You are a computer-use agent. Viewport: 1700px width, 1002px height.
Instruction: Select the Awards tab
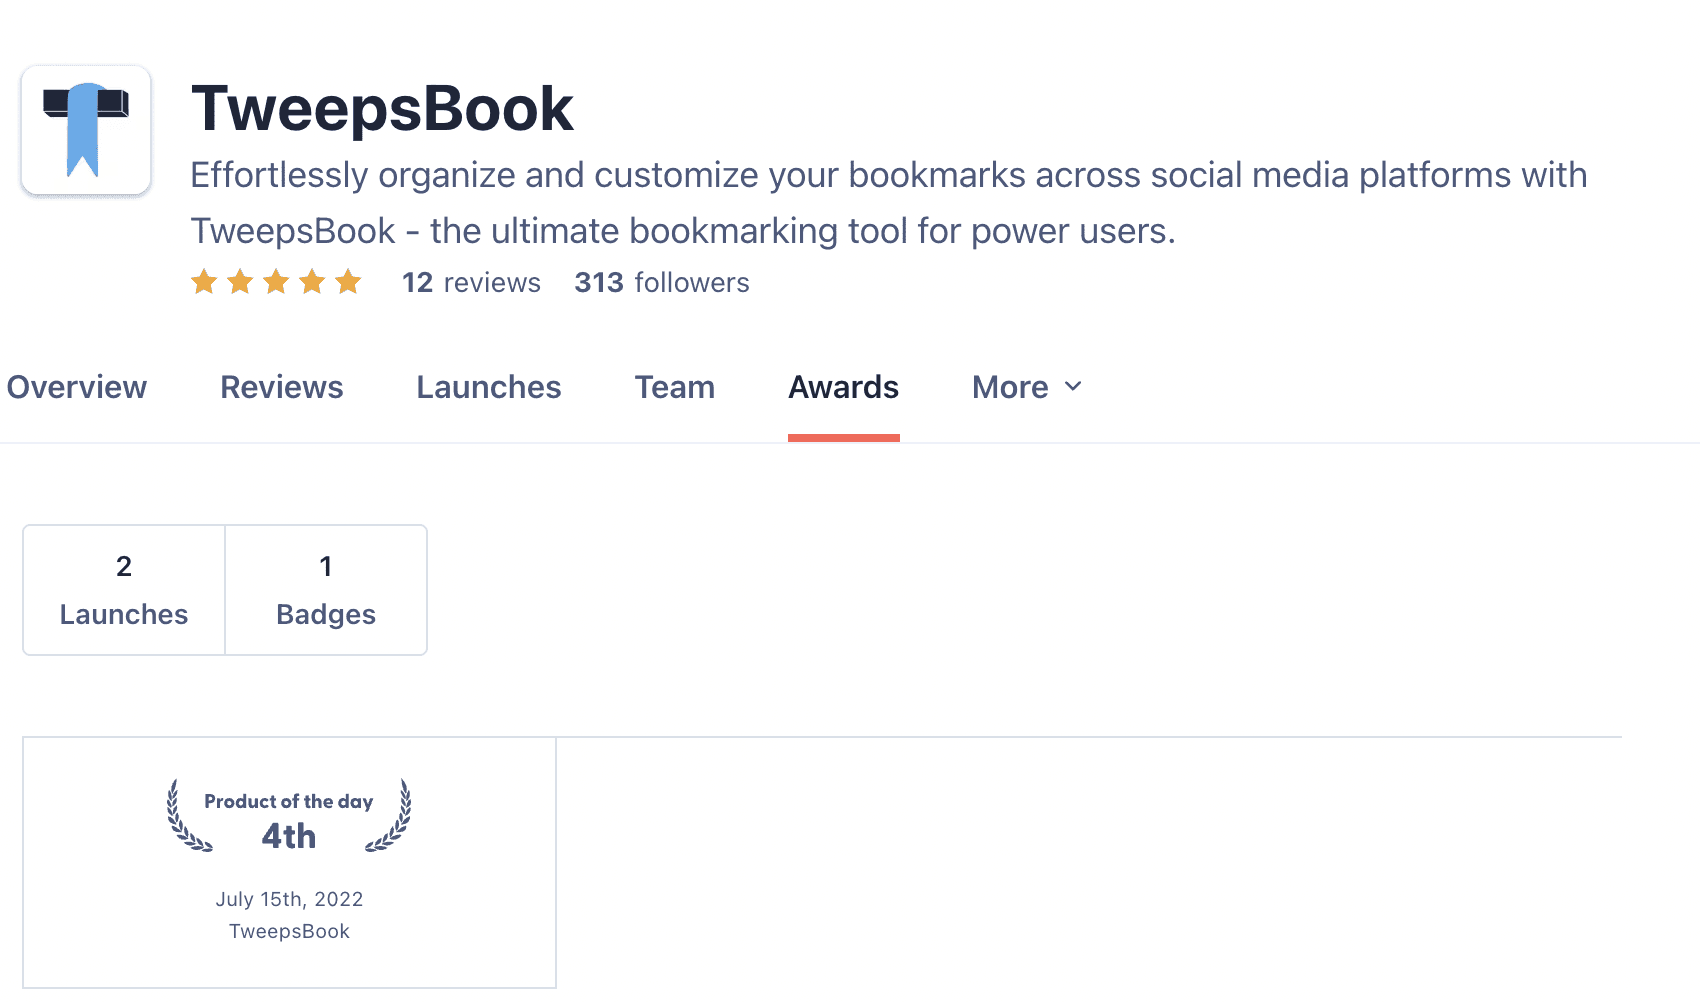844,387
